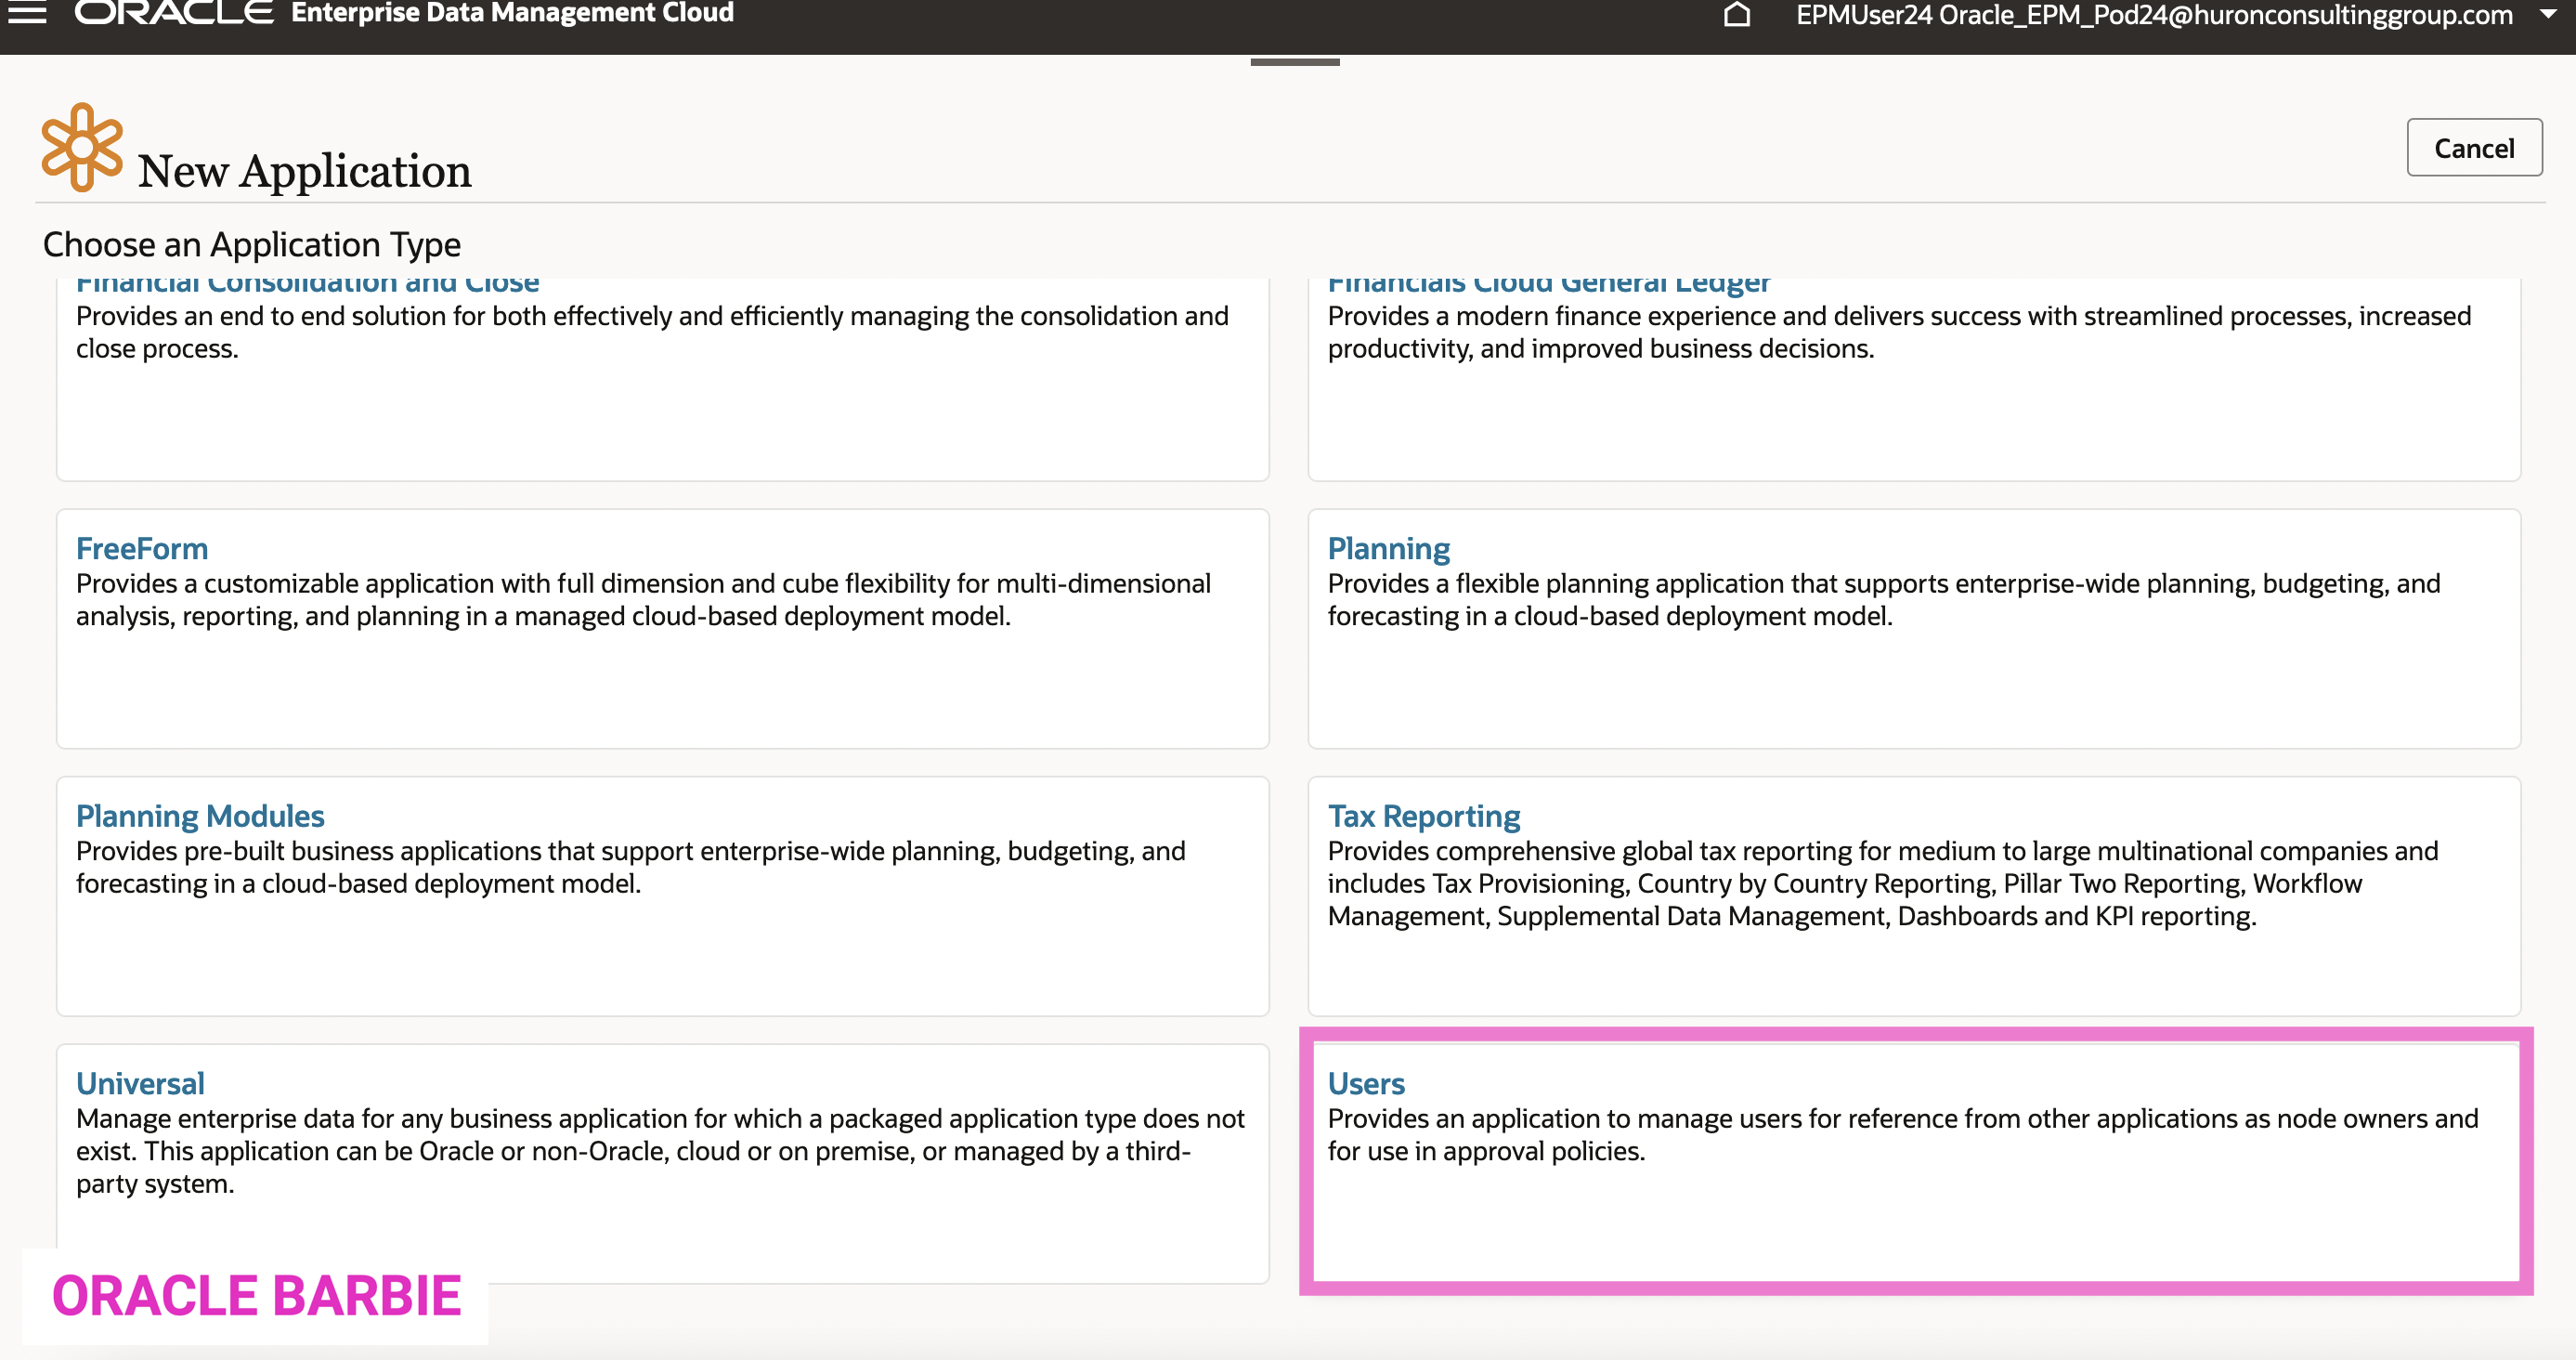Choose the Users application type

pyautogui.click(x=1365, y=1083)
